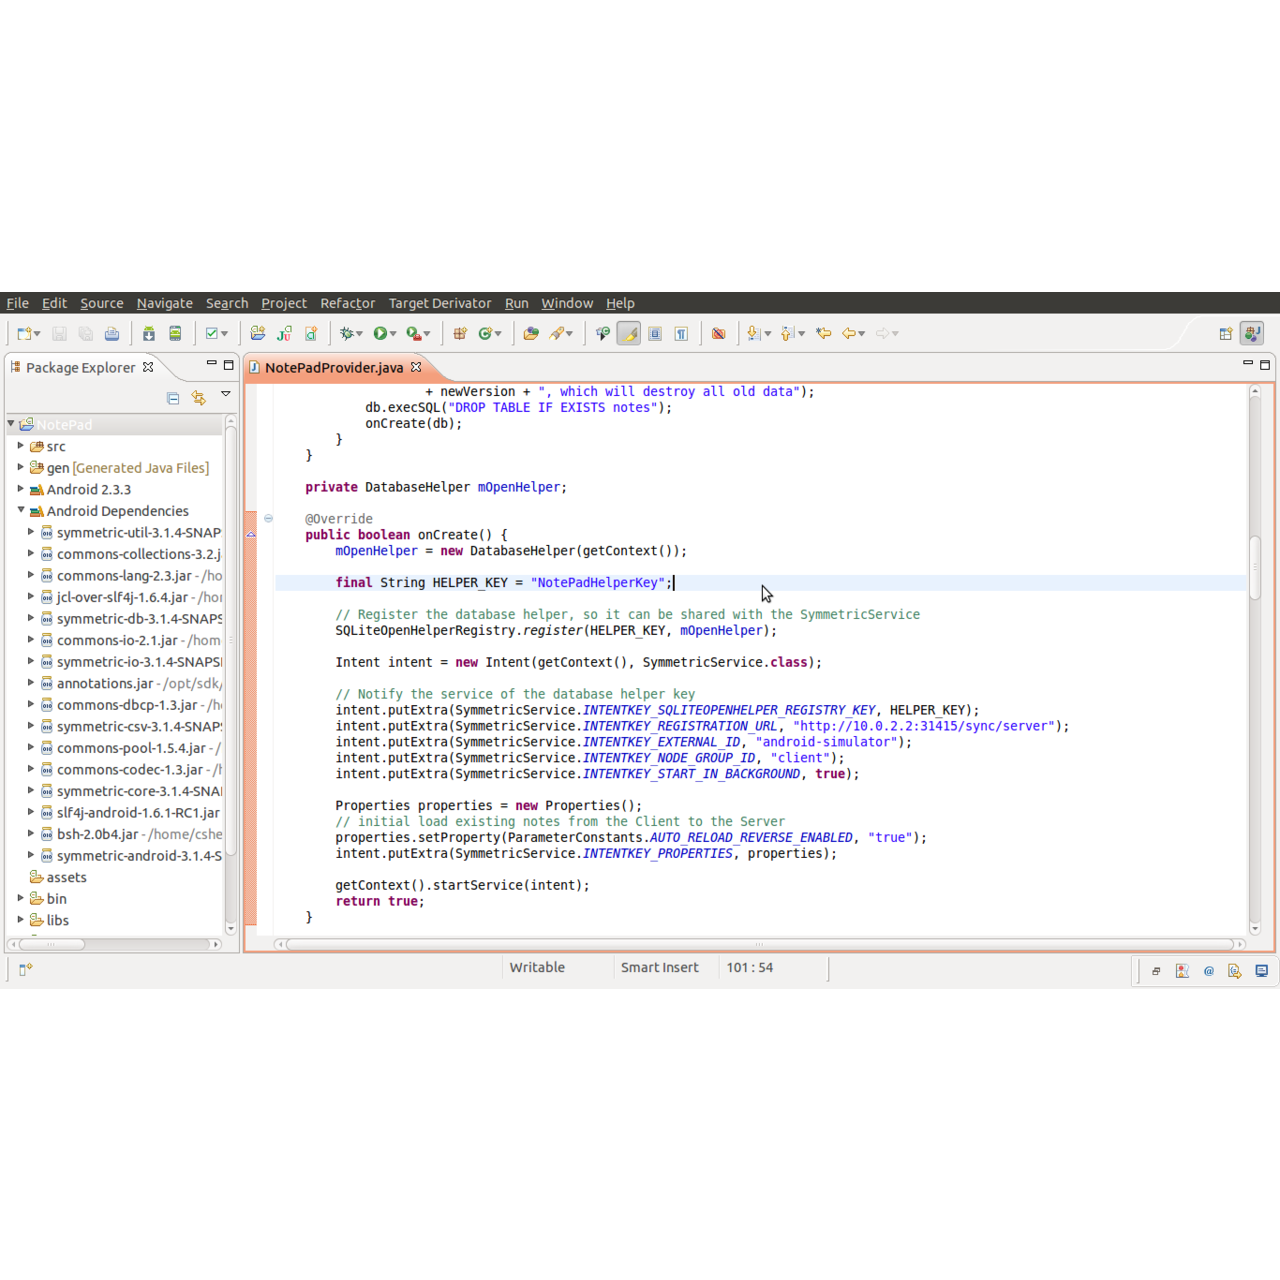Image resolution: width=1280 pixels, height=1280 pixels.
Task: Select commons-io-2.1.jar in Package Explorer
Action: [x=117, y=640]
